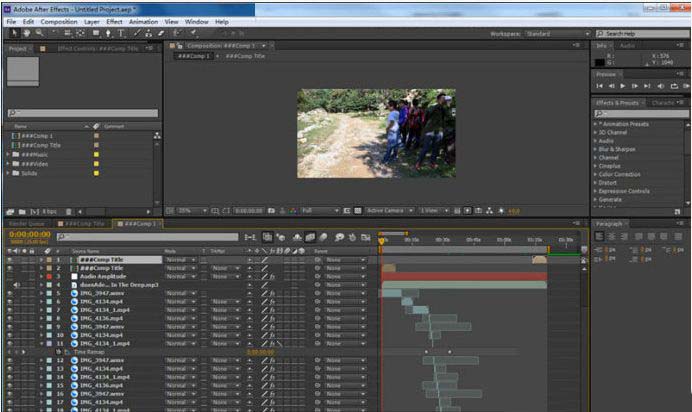The width and height of the screenshot is (692, 412).
Task: Hide the Audio Amplitude layer
Action: point(9,276)
